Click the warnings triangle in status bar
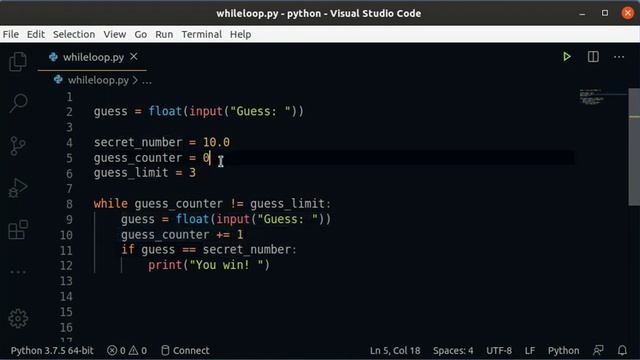The width and height of the screenshot is (640, 360). click(x=133, y=351)
